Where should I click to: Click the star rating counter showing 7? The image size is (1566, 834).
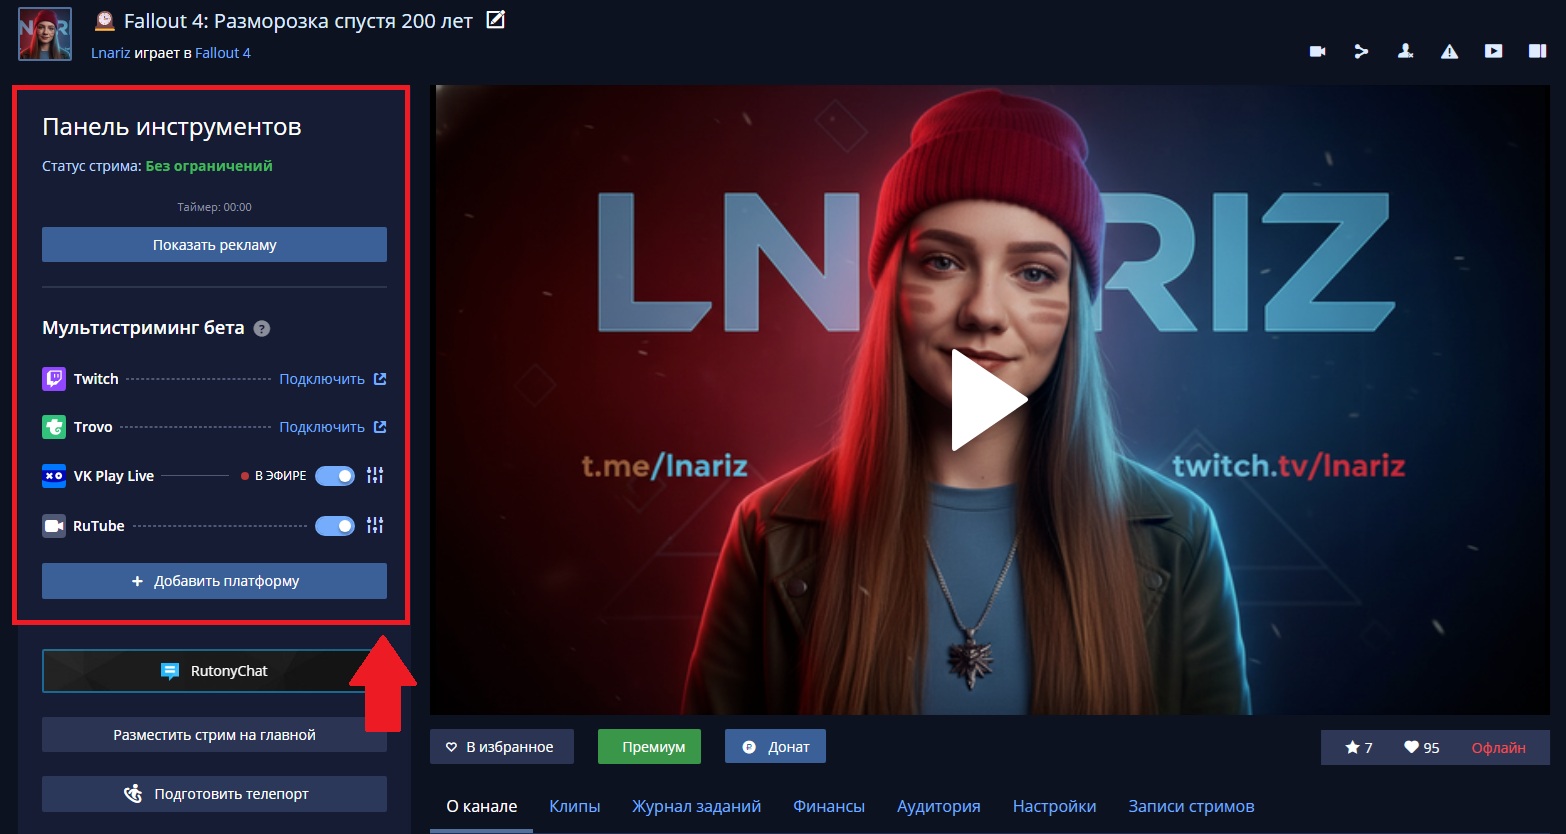(1358, 748)
